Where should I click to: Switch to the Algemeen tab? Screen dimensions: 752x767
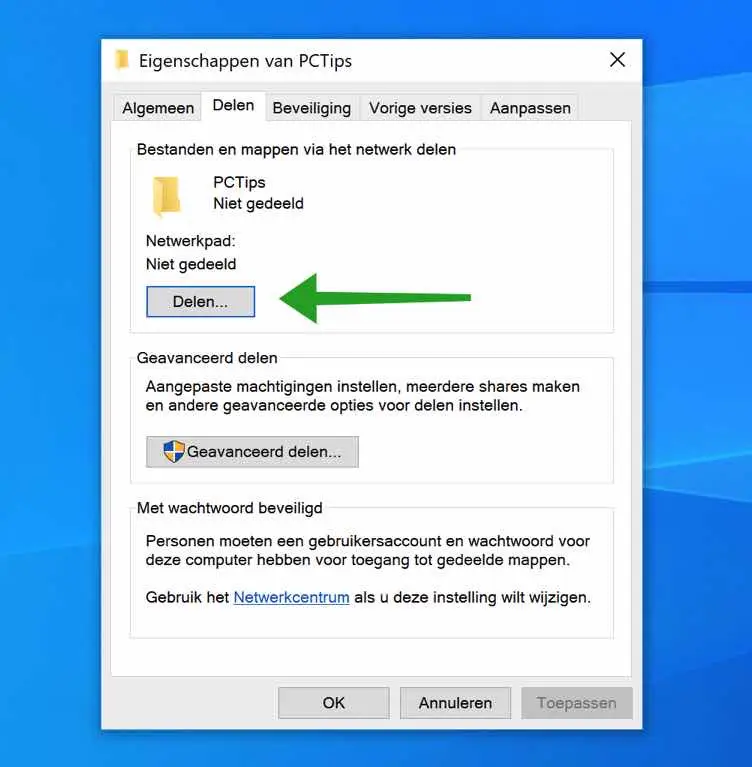coord(158,108)
